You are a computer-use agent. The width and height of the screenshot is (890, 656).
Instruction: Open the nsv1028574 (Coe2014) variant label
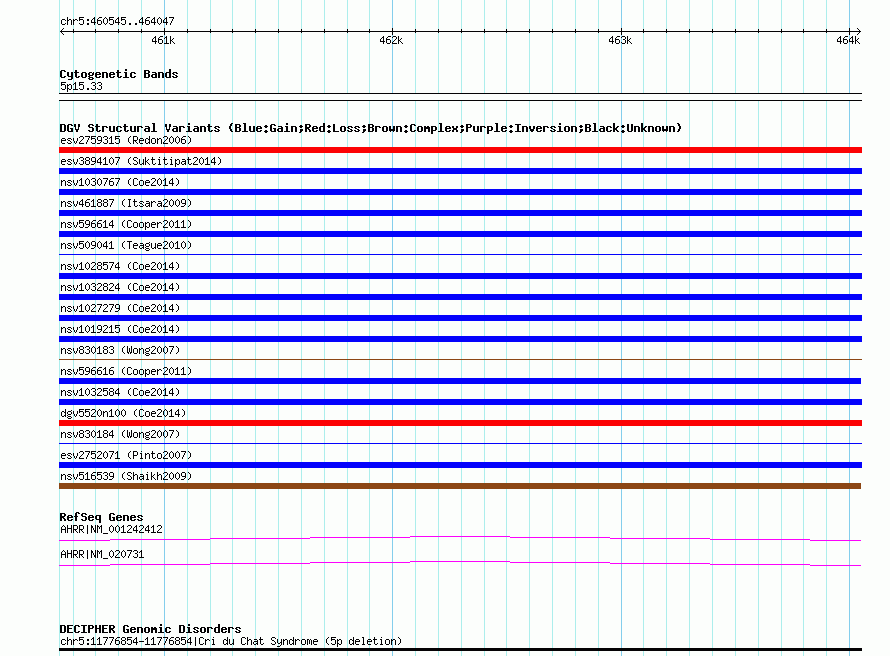click(120, 266)
